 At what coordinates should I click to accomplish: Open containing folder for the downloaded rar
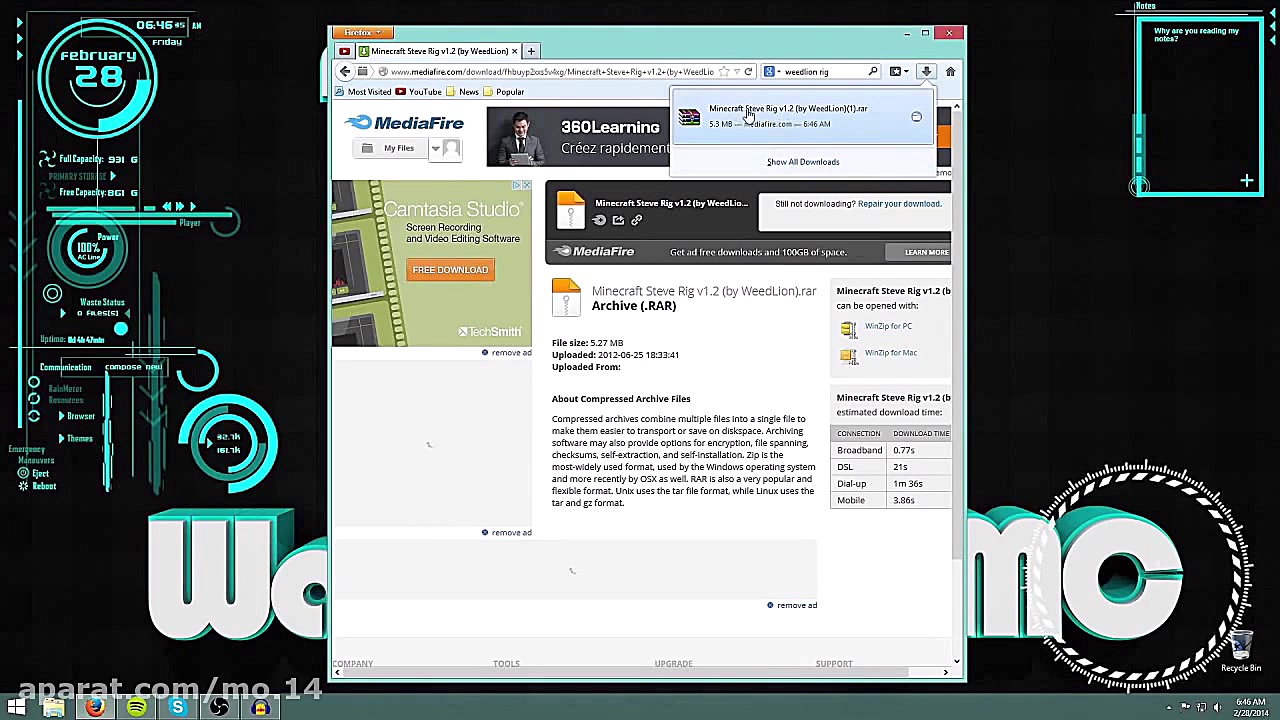click(x=916, y=117)
